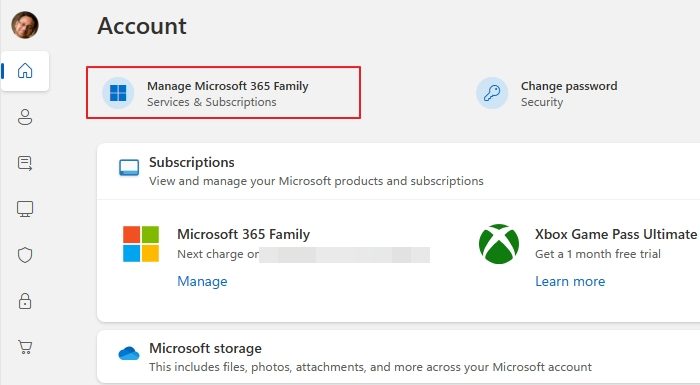This screenshot has height=385, width=700.
Task: Open Change password shortcut
Action: pyautogui.click(x=547, y=93)
